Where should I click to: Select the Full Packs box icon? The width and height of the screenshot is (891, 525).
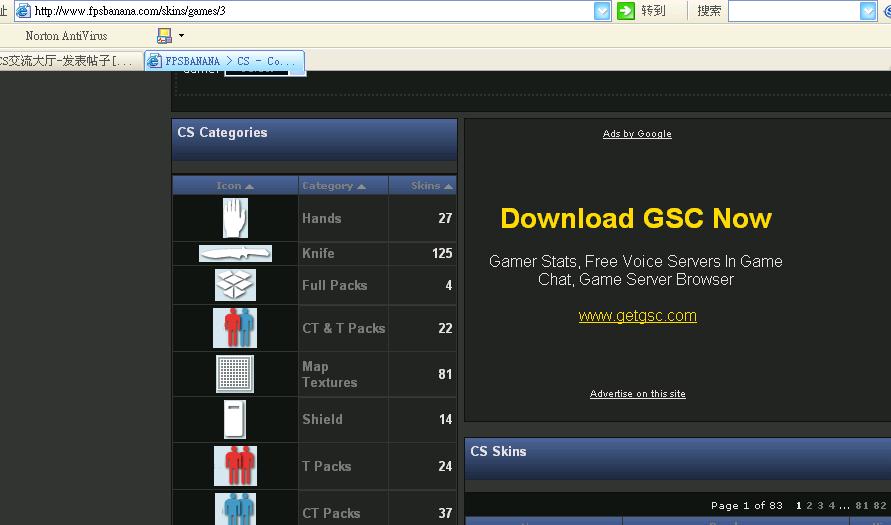pos(235,285)
